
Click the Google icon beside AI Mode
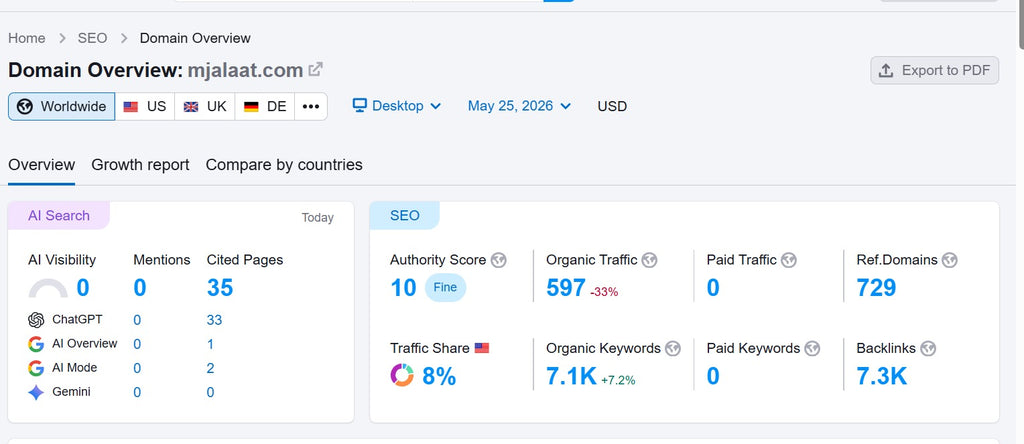coord(36,368)
